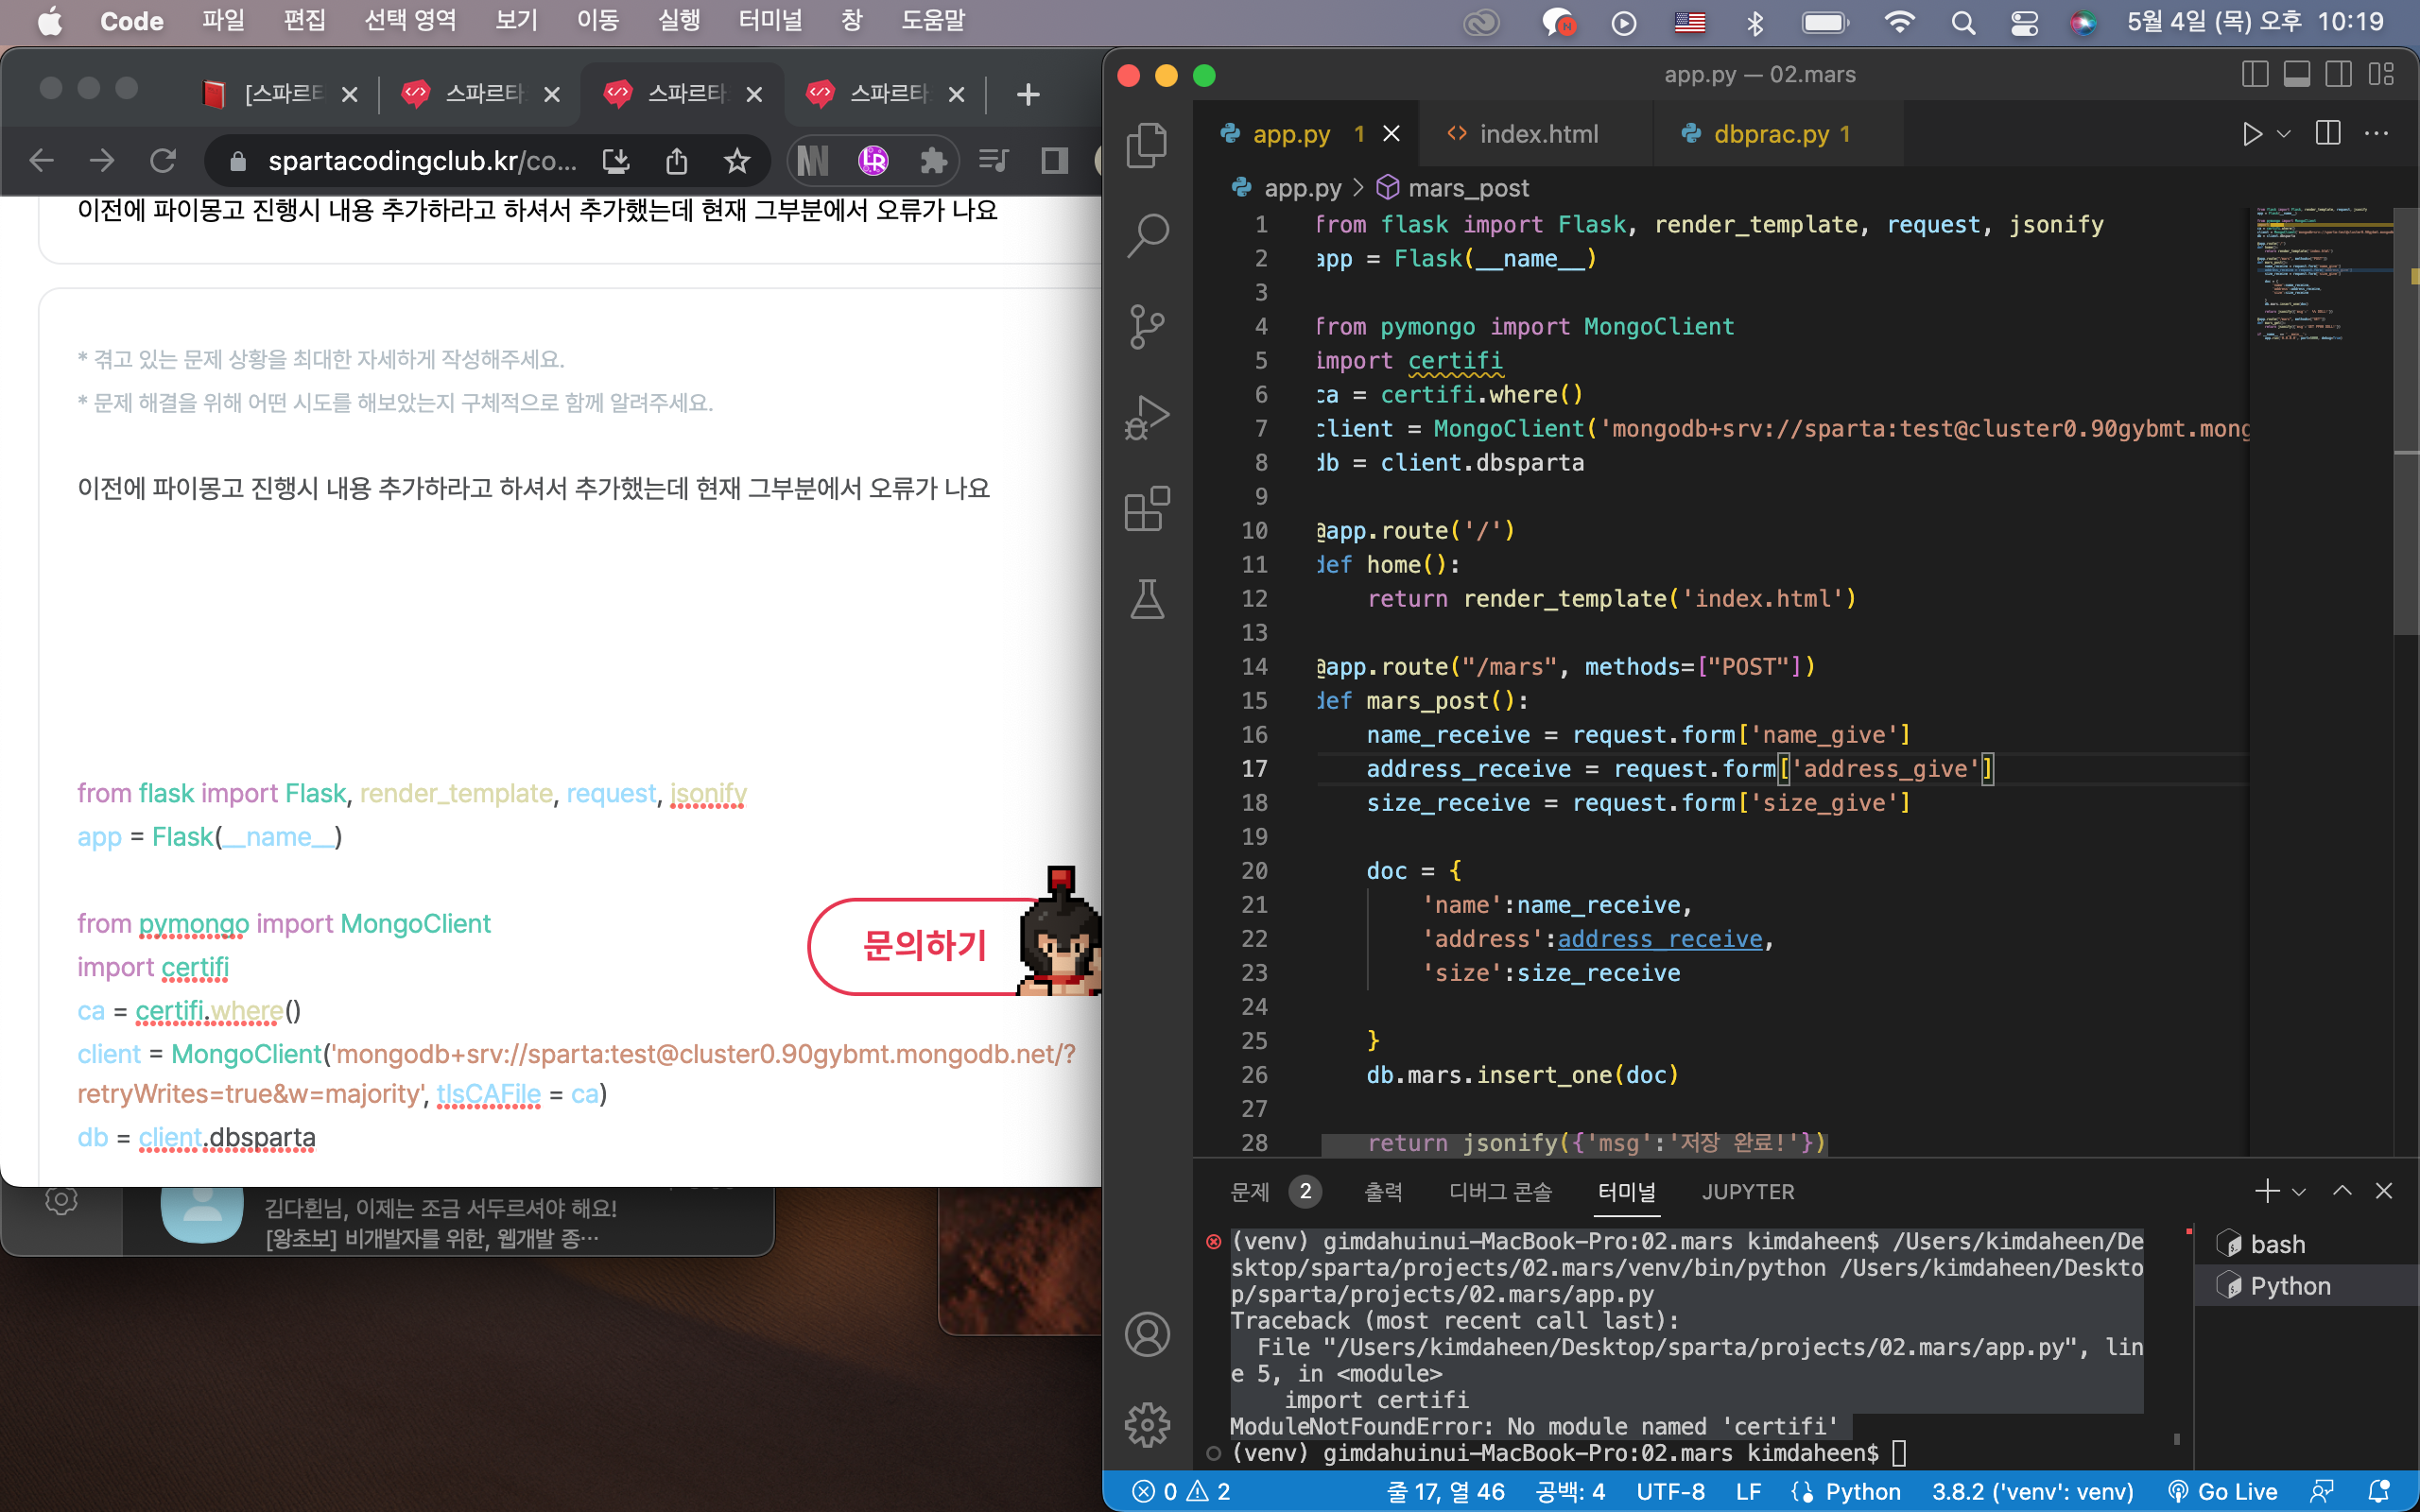This screenshot has width=2420, height=1512.
Task: Bookmark this page with star icon
Action: pyautogui.click(x=737, y=161)
